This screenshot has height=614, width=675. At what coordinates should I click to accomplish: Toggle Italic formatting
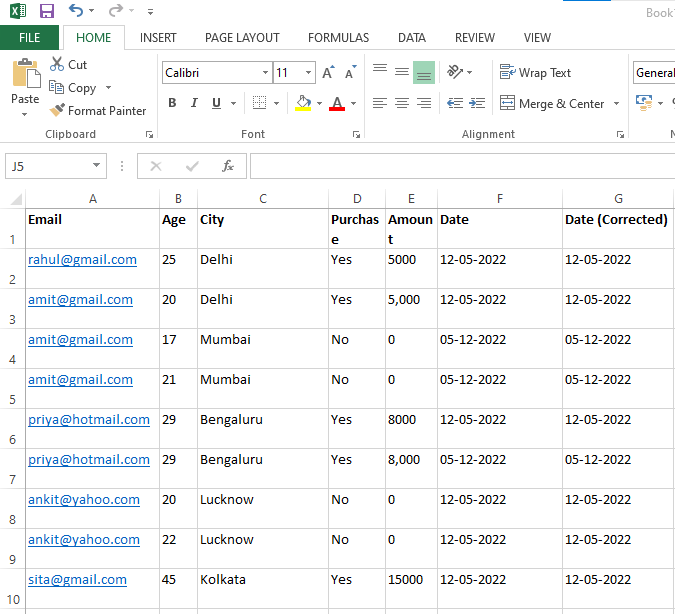click(x=195, y=103)
